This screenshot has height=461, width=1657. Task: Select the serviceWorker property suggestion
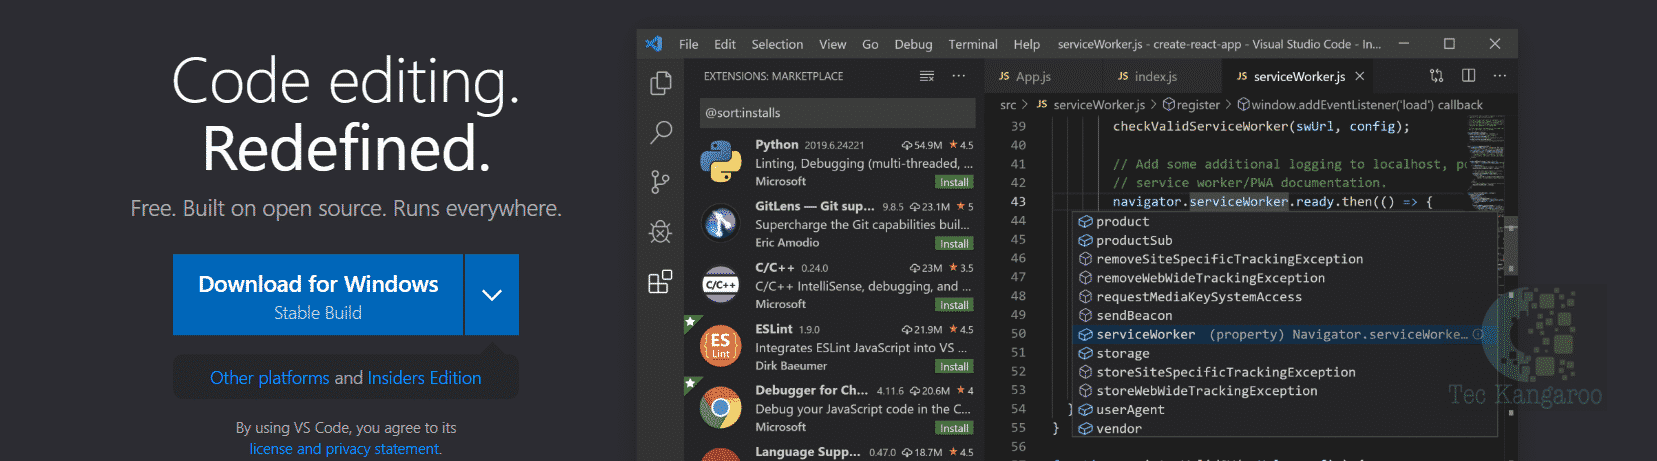(1286, 335)
